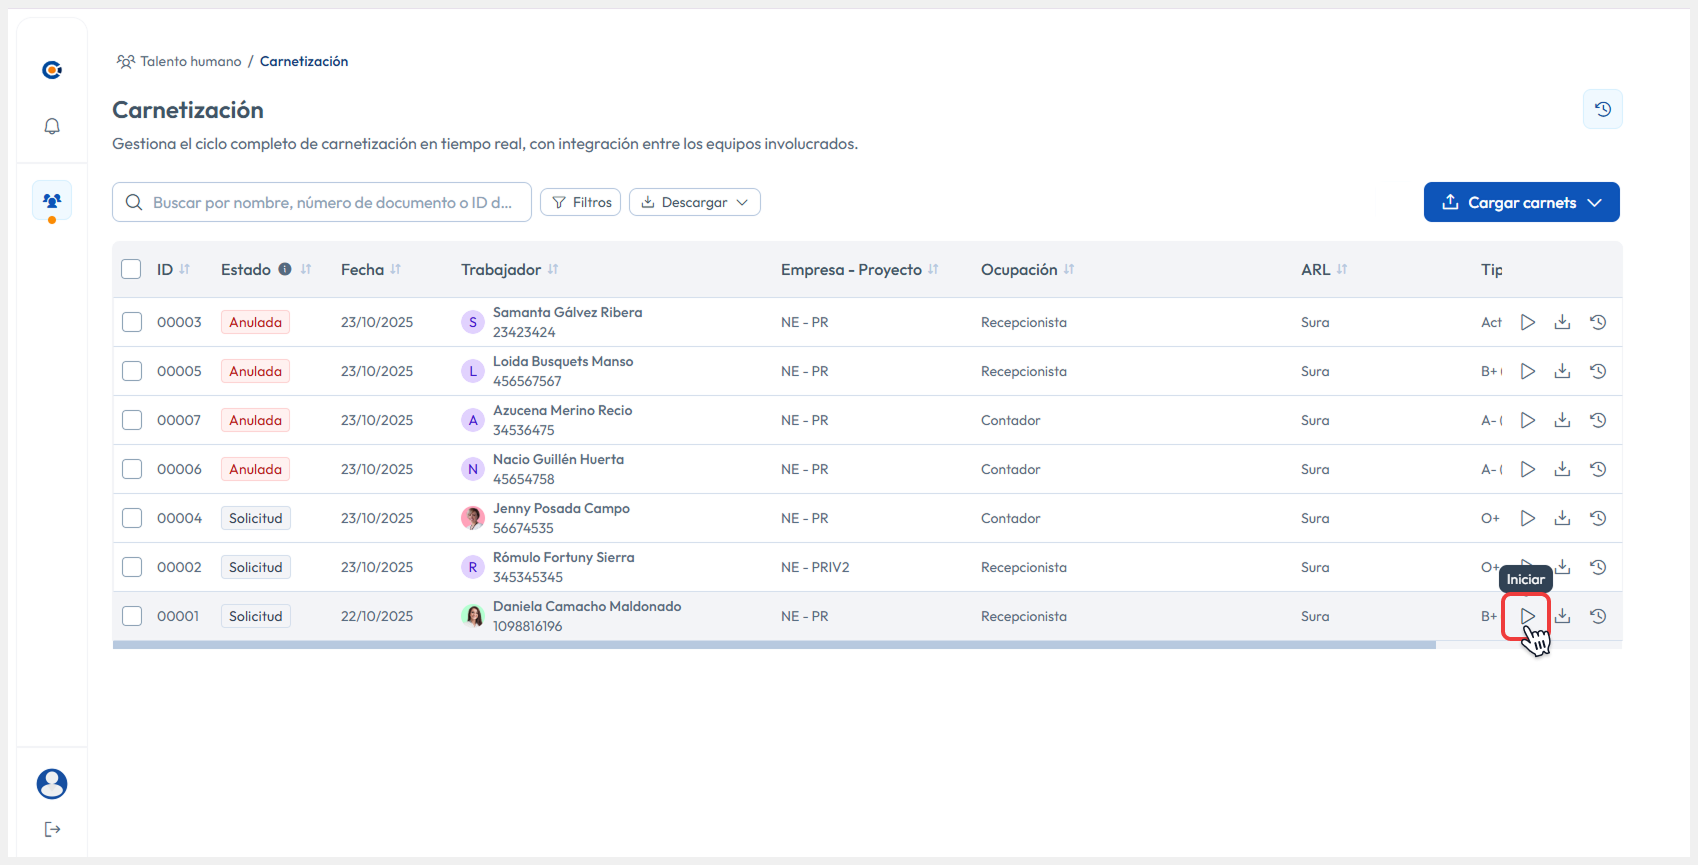Click the worker search input field
The image size is (1698, 865).
coord(332,202)
